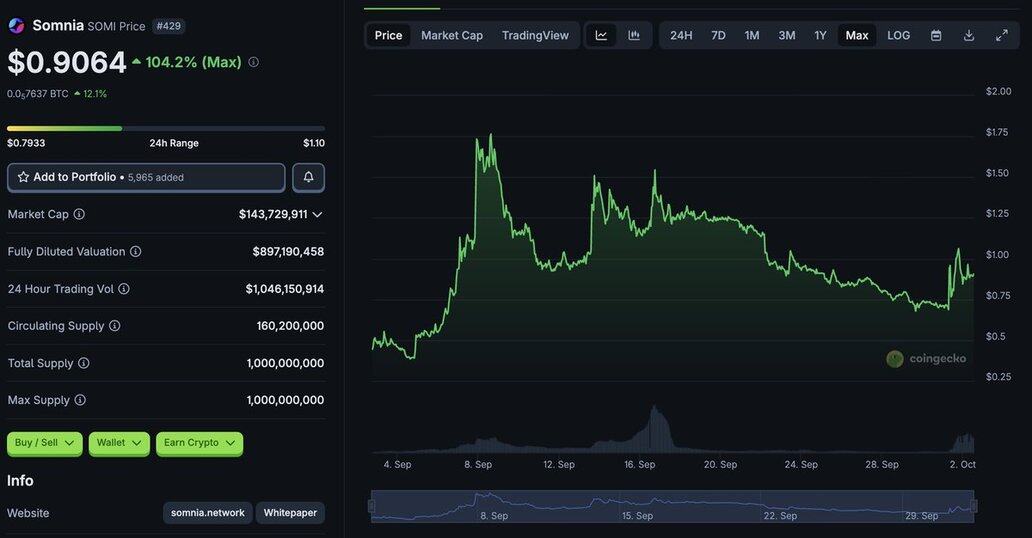Select the 7D time range

click(x=718, y=35)
